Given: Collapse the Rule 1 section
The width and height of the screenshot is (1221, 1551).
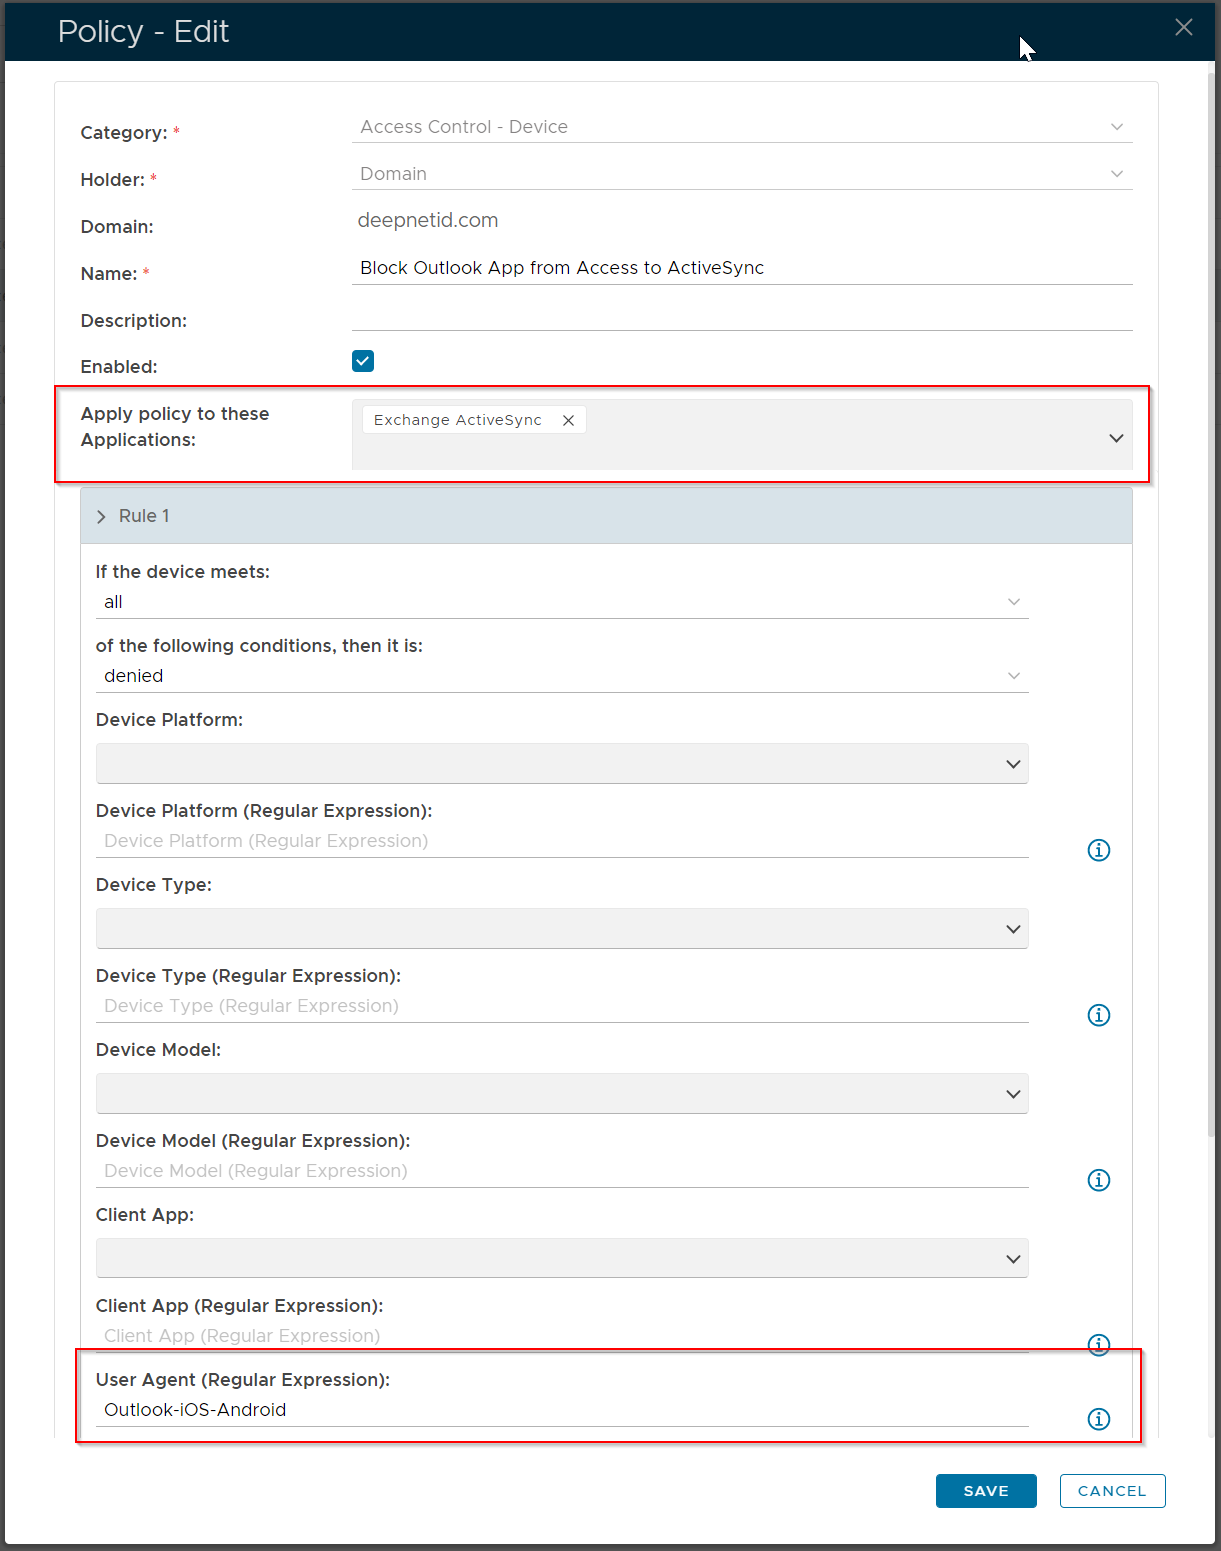Looking at the screenshot, I should (x=101, y=517).
